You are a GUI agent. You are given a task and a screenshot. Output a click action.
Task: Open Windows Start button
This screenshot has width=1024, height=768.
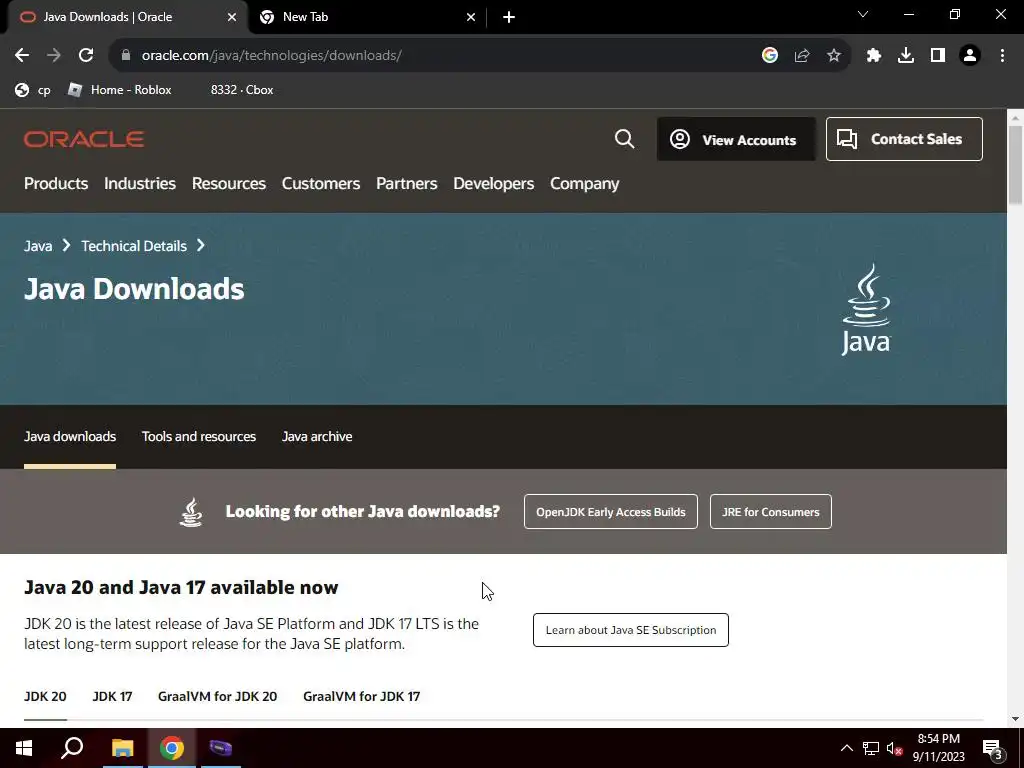(x=24, y=748)
